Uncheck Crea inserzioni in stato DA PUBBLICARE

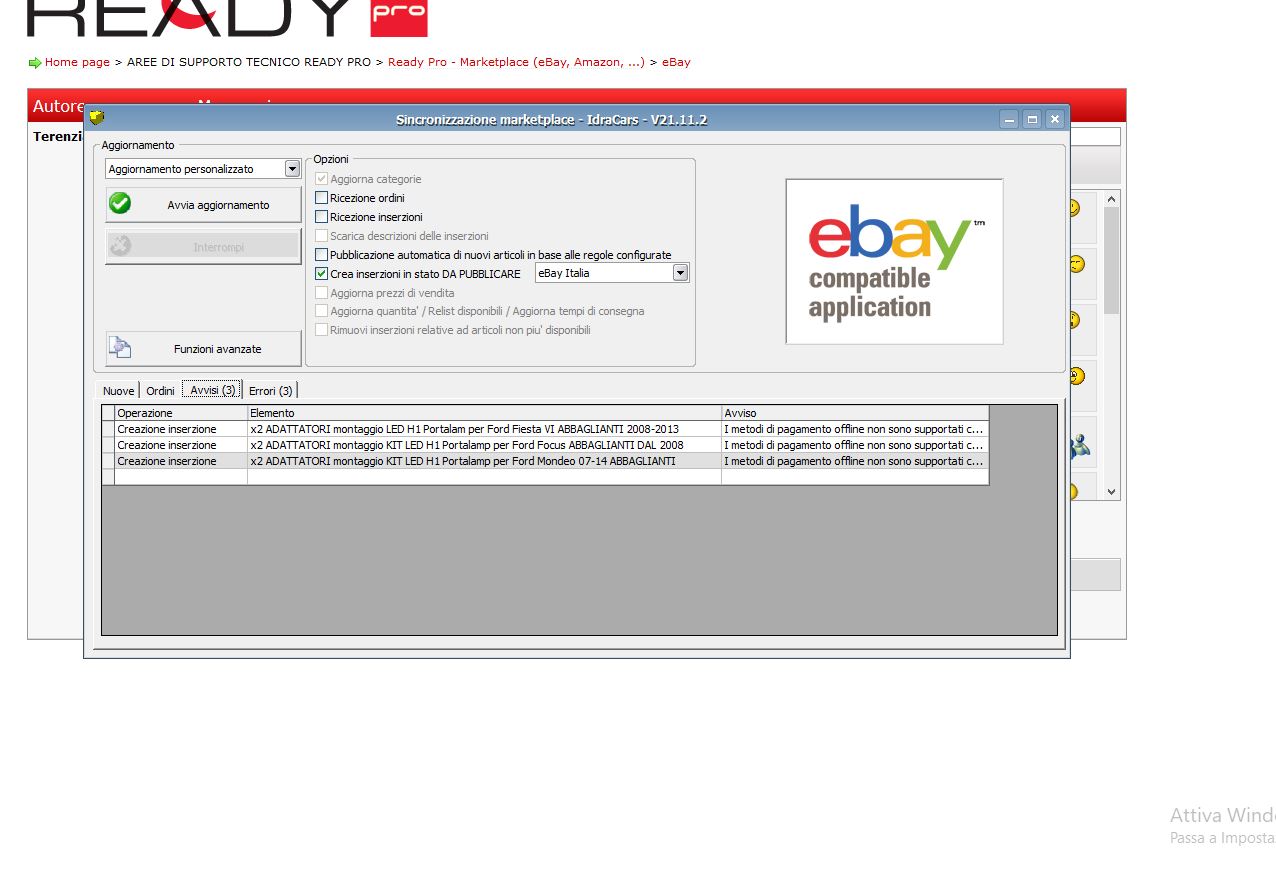(322, 274)
